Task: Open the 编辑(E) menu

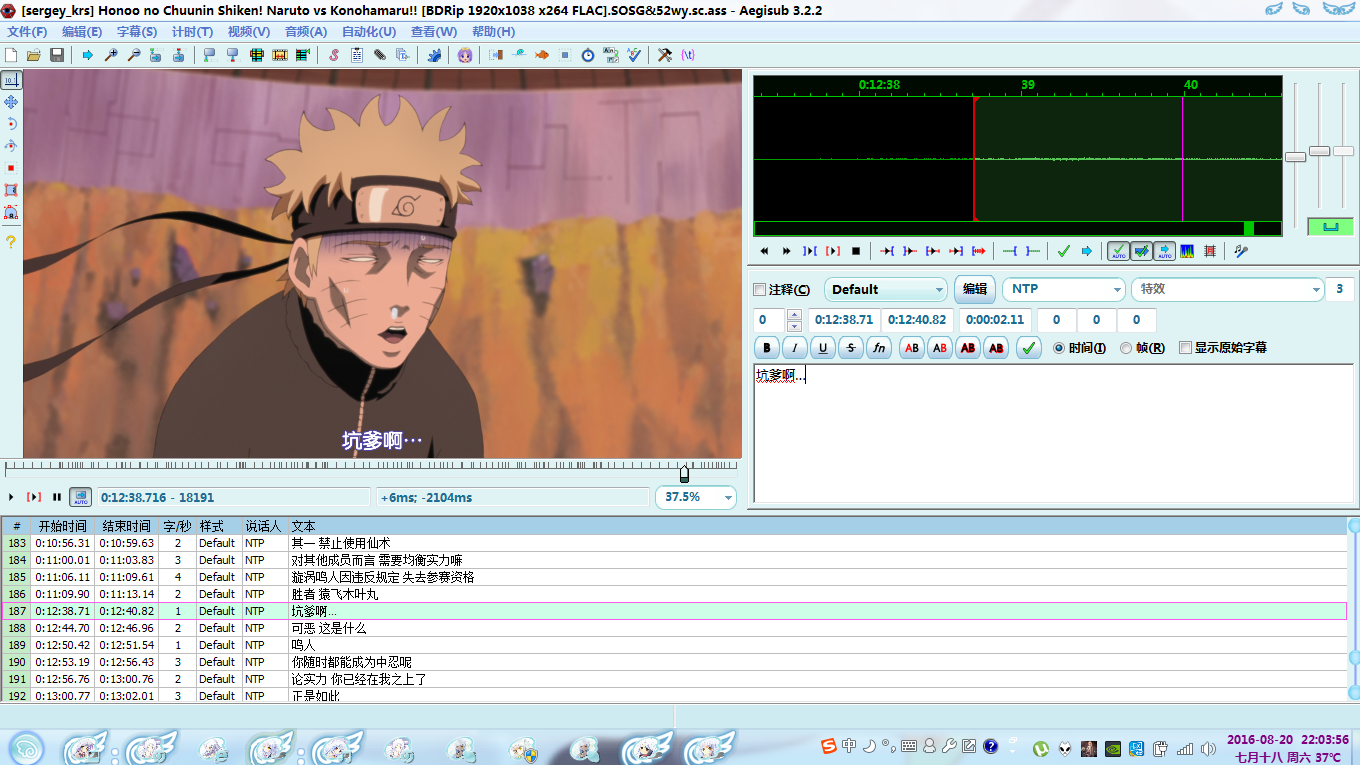Action: (x=82, y=31)
